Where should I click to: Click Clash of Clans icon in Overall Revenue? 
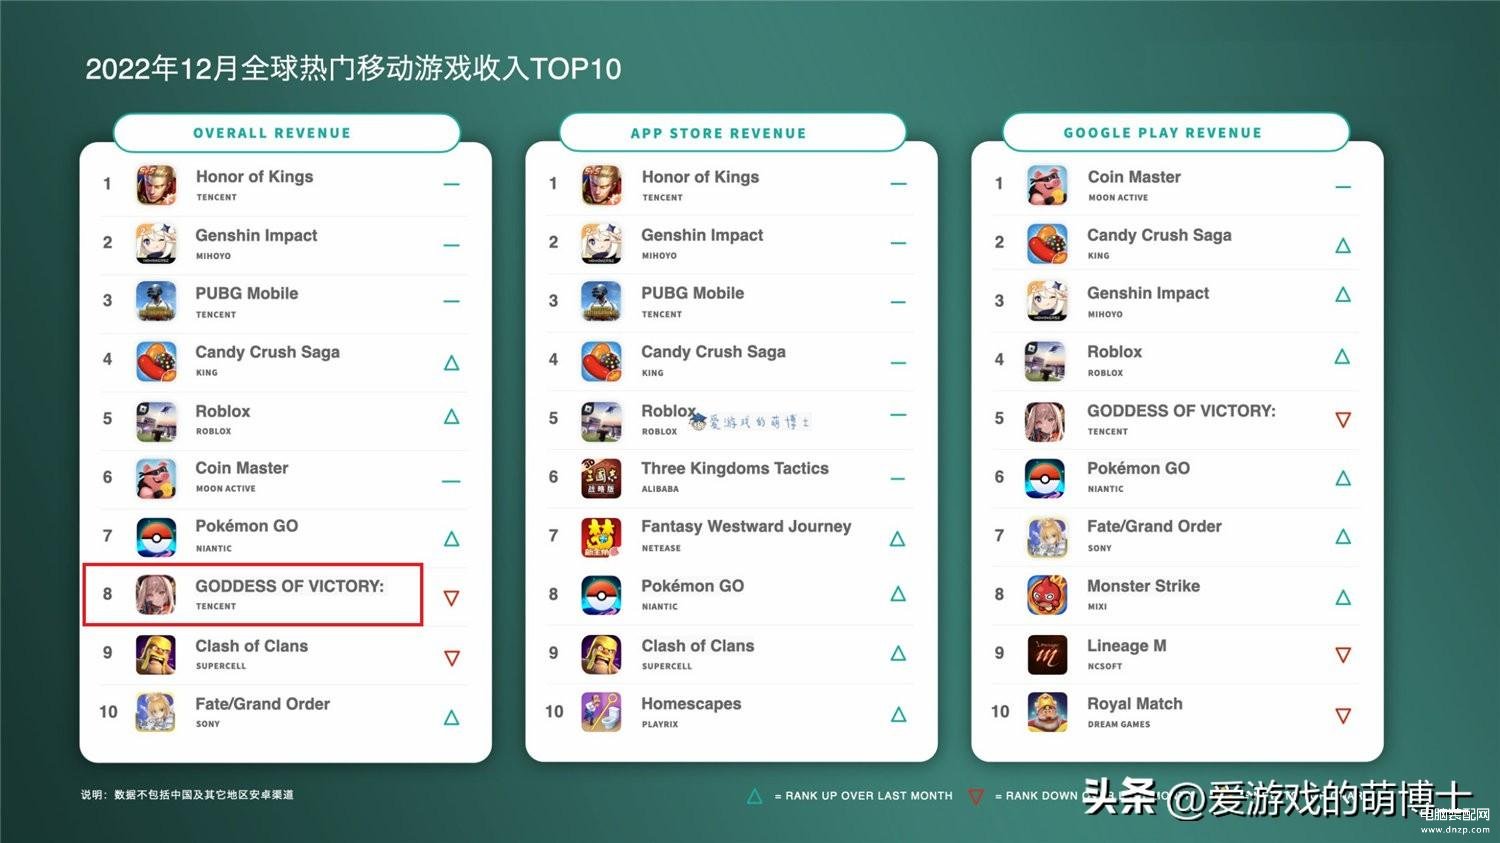[x=156, y=654]
